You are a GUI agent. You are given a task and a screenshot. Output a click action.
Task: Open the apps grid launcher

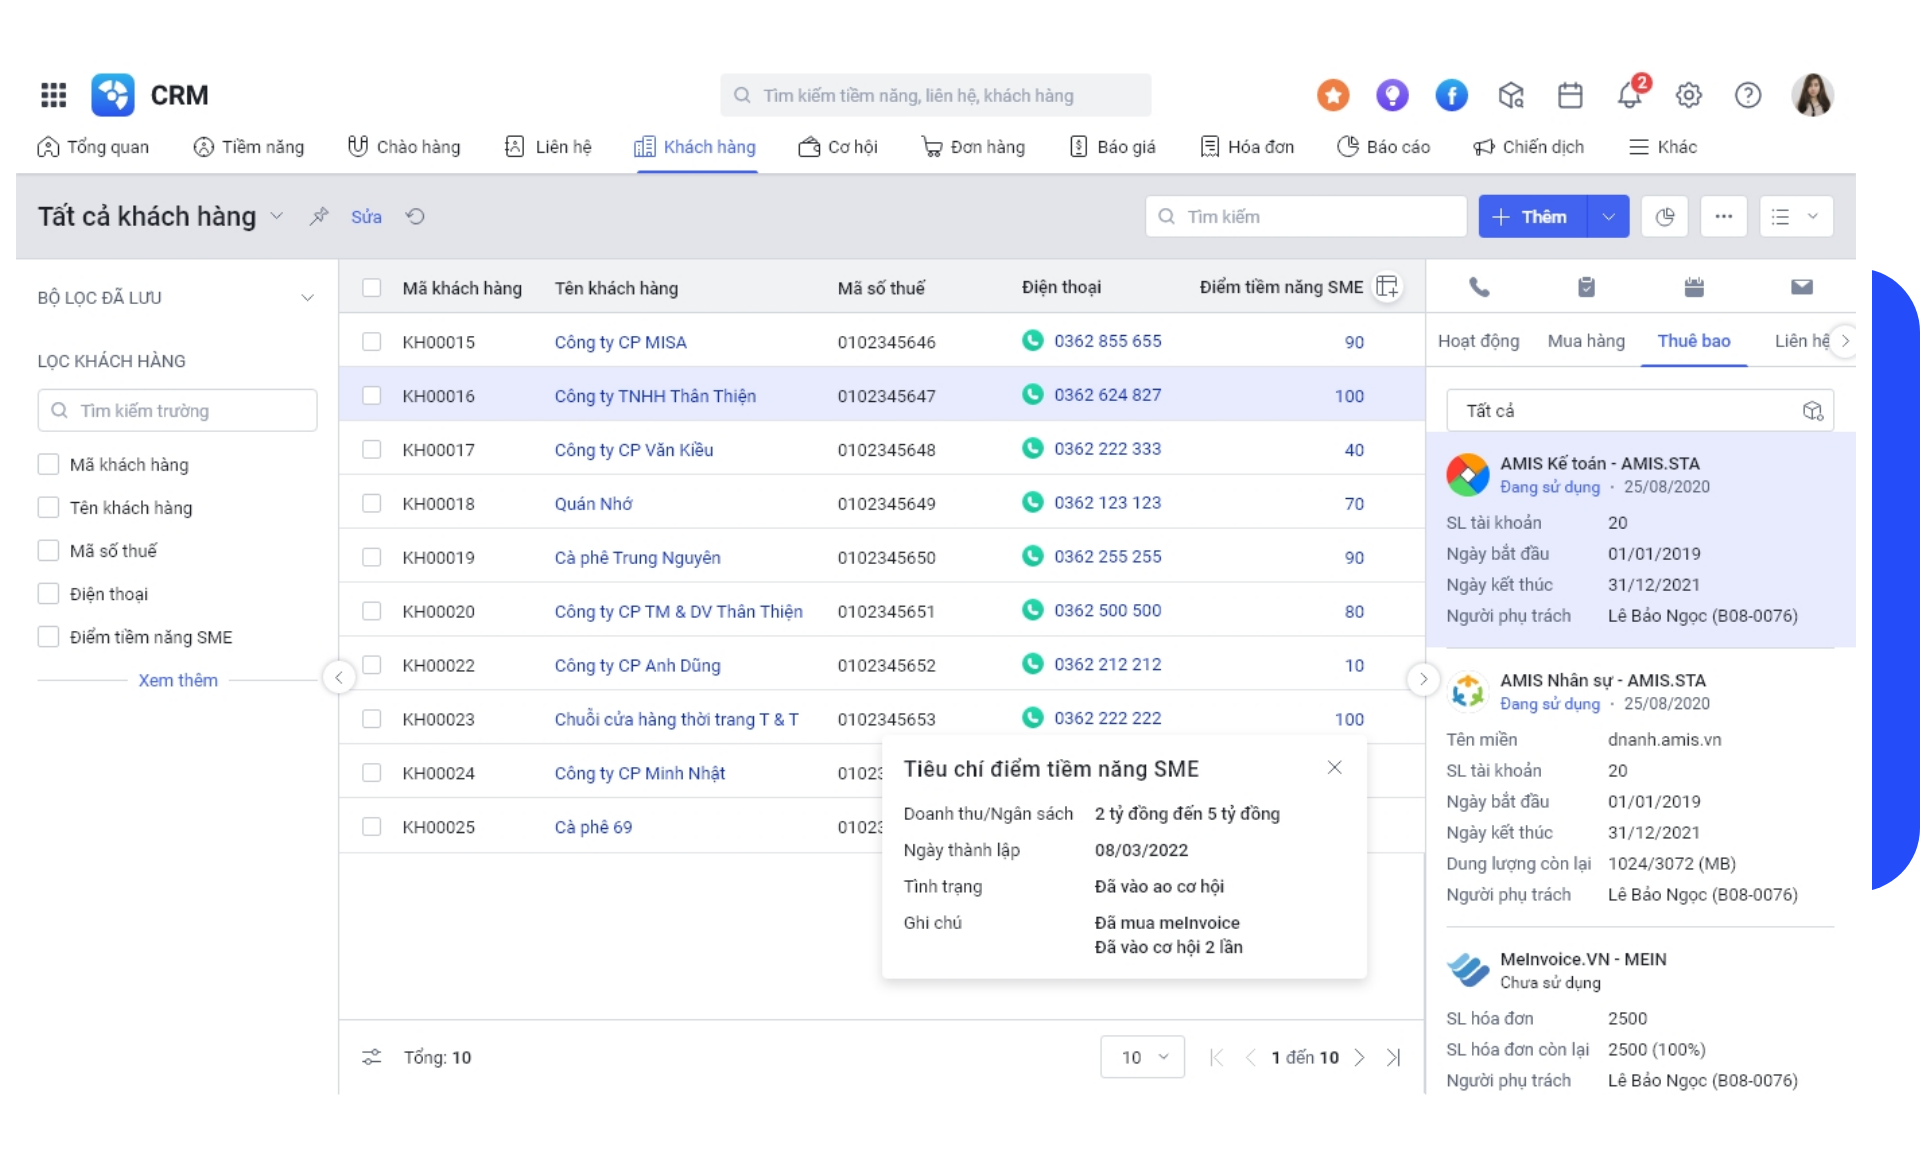[x=53, y=95]
